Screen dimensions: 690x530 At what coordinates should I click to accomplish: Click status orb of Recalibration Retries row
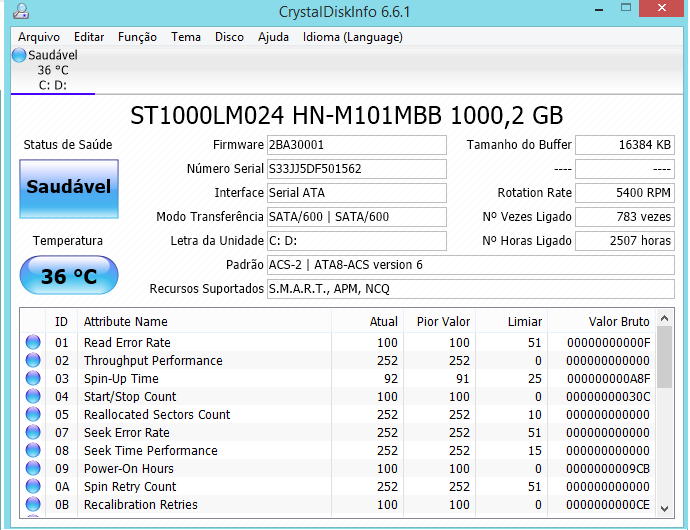(33, 505)
